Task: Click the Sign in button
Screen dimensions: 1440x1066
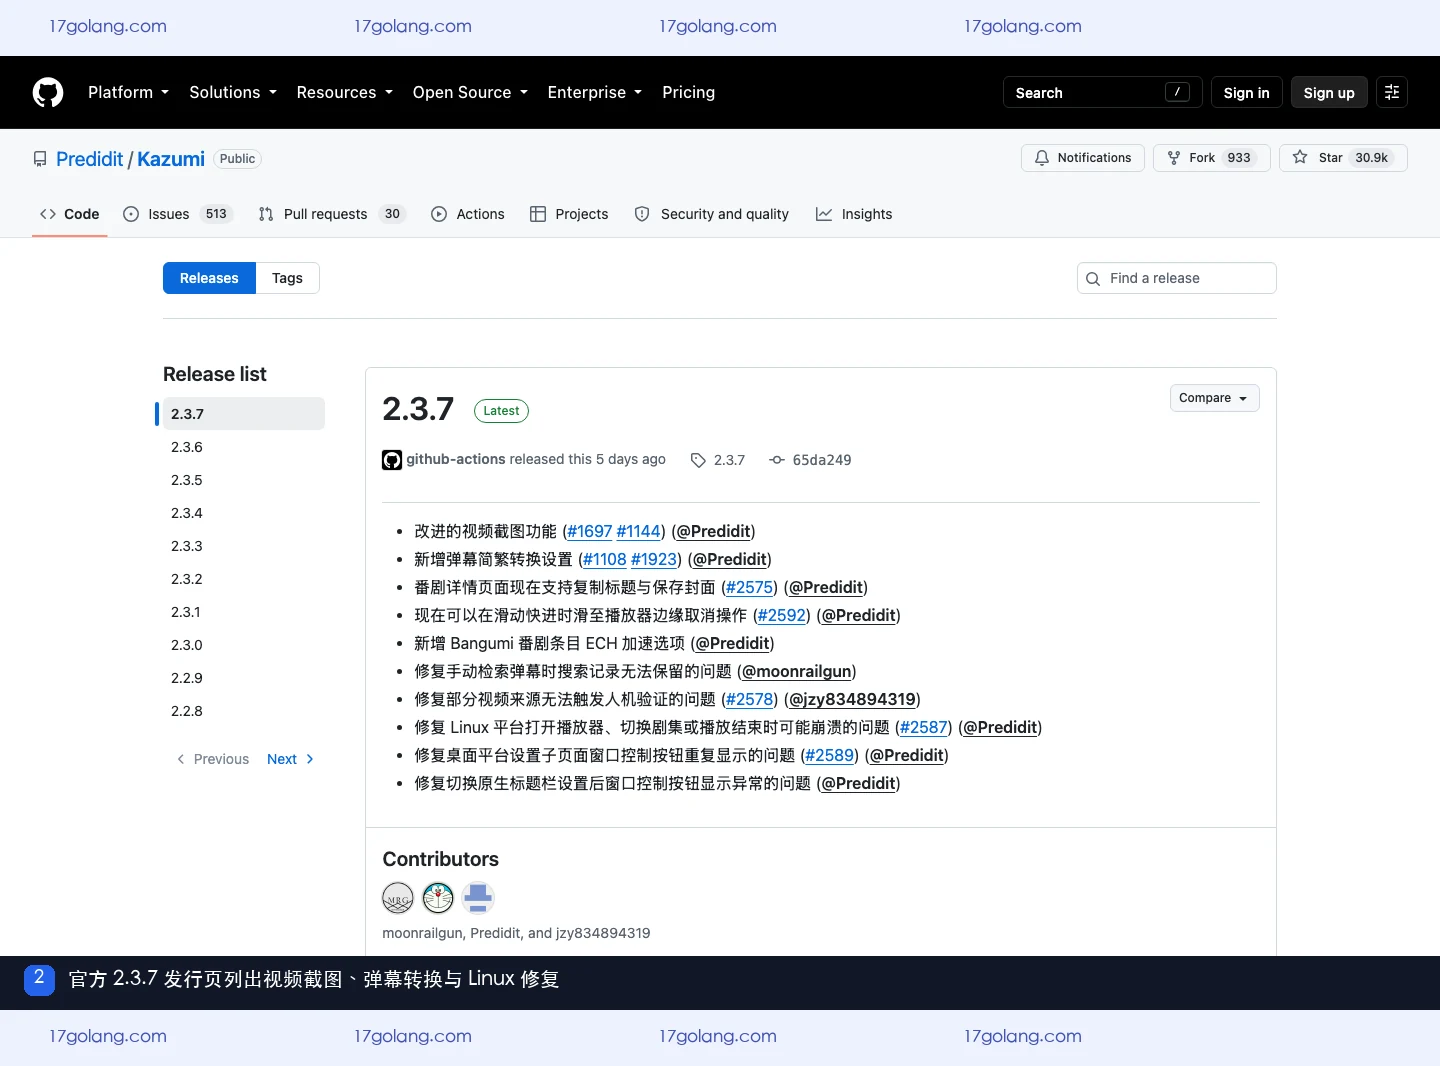Action: coord(1246,92)
